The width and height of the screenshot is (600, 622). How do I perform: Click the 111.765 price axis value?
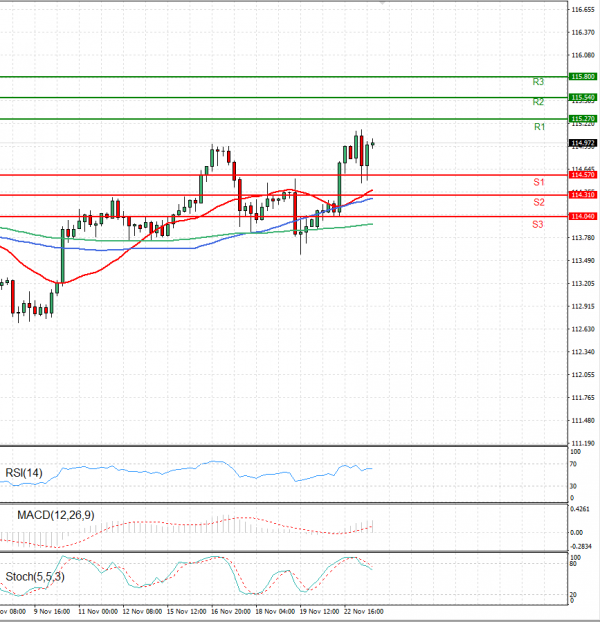(x=583, y=397)
